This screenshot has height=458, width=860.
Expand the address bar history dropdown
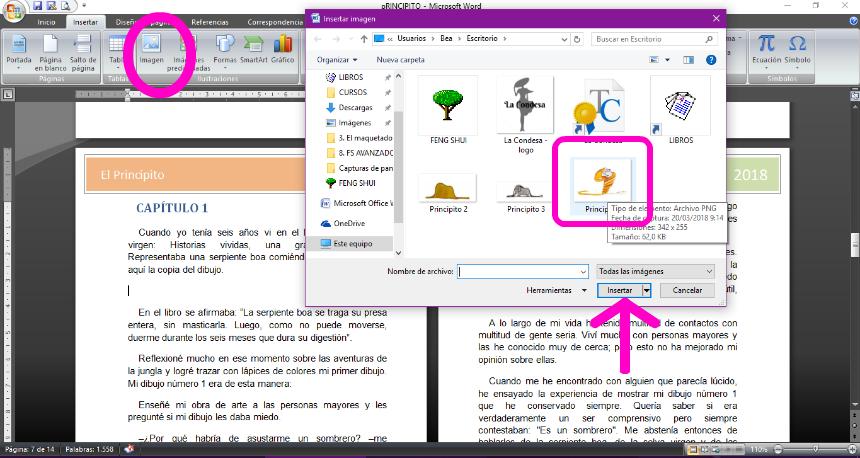(564, 39)
